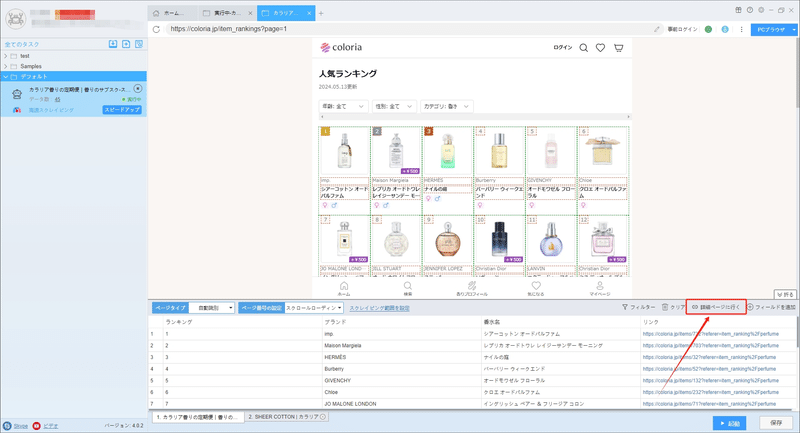
Task: Click the 事前ログイン button
Action: pos(682,30)
